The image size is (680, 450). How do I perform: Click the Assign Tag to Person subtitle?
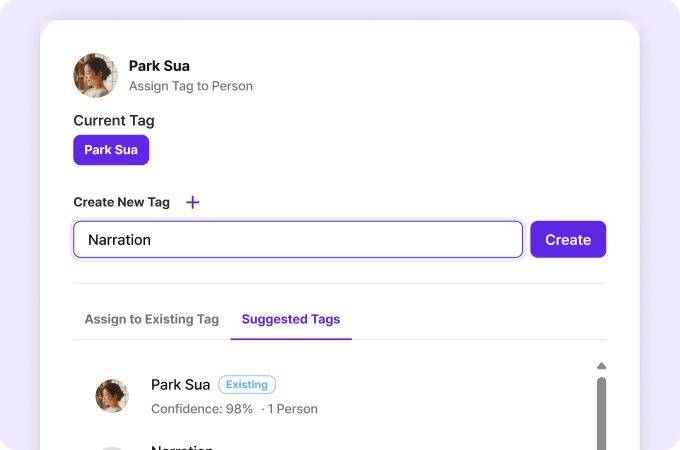click(191, 86)
